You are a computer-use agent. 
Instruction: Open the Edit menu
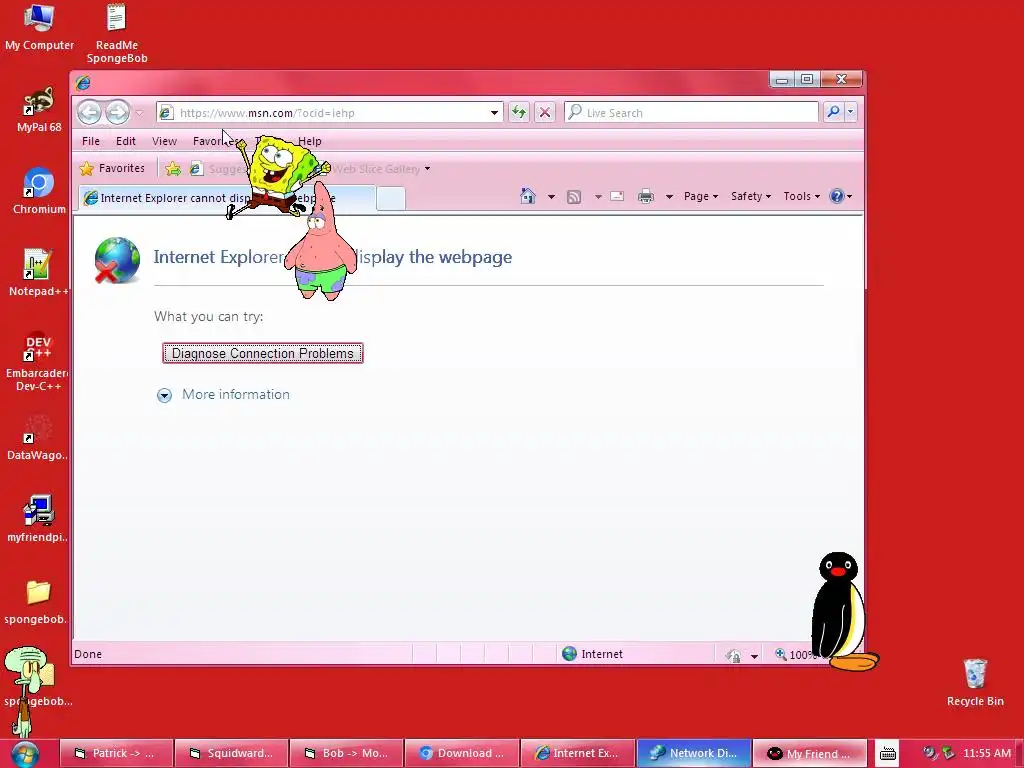(125, 141)
